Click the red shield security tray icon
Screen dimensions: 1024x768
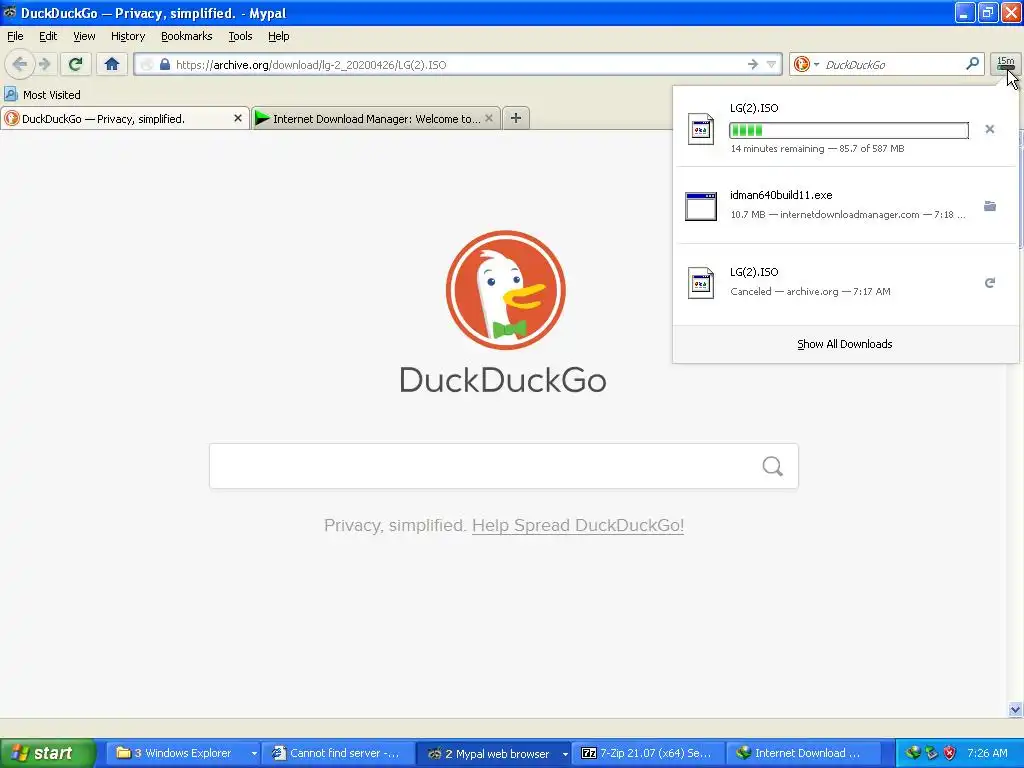point(949,753)
